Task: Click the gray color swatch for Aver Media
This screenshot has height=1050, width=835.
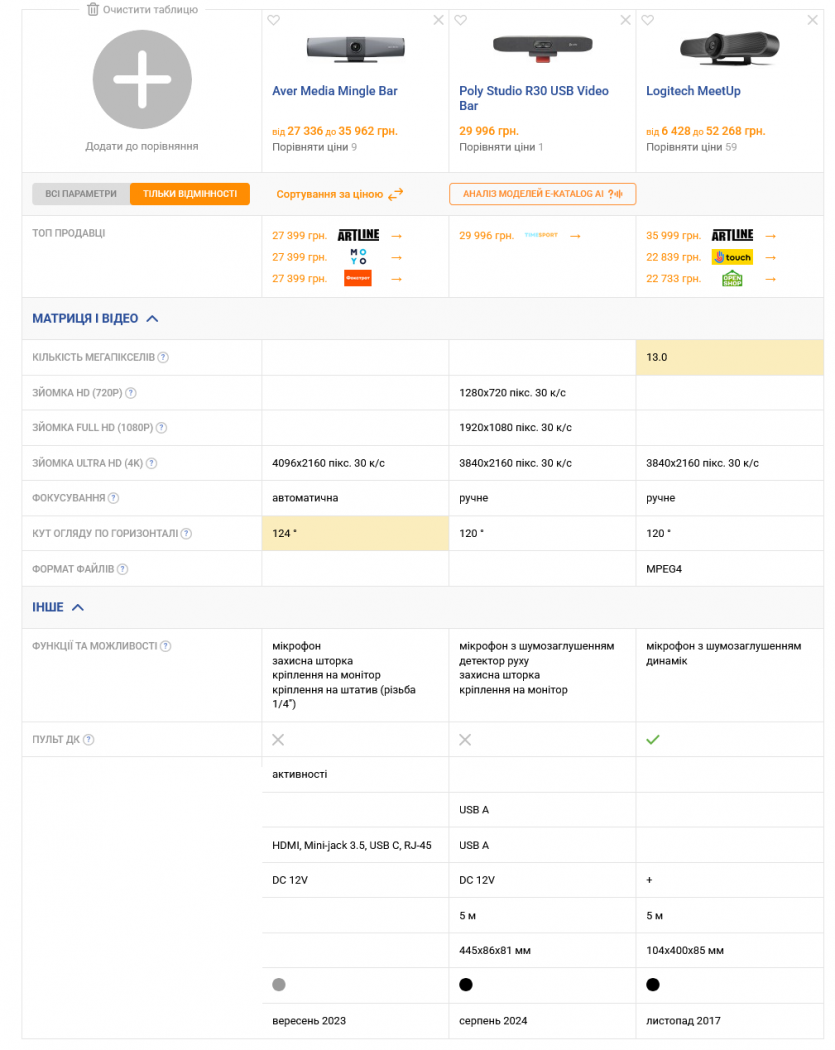Action: pos(279,985)
